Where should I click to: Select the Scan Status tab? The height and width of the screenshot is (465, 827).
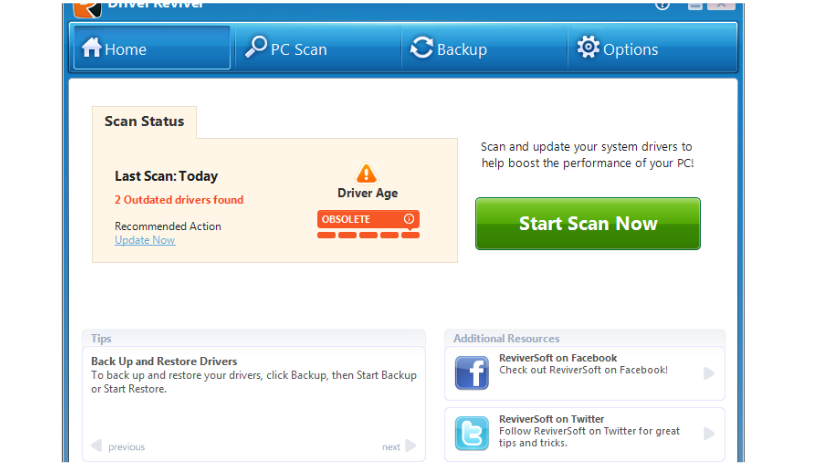click(144, 122)
